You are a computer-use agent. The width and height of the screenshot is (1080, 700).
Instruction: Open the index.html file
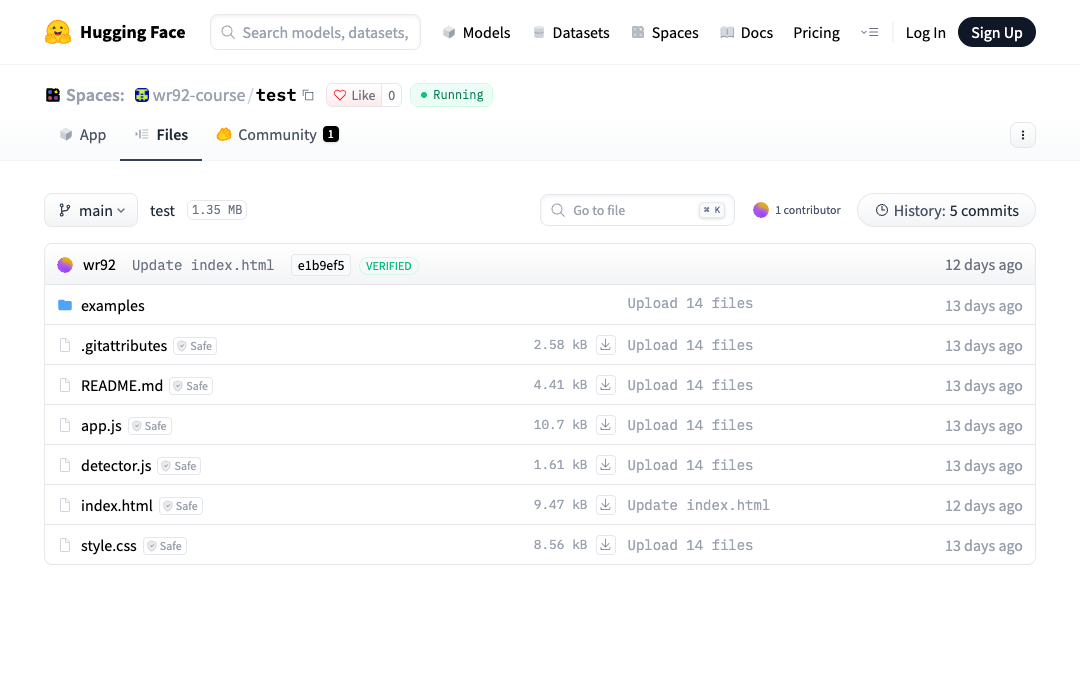(x=117, y=505)
